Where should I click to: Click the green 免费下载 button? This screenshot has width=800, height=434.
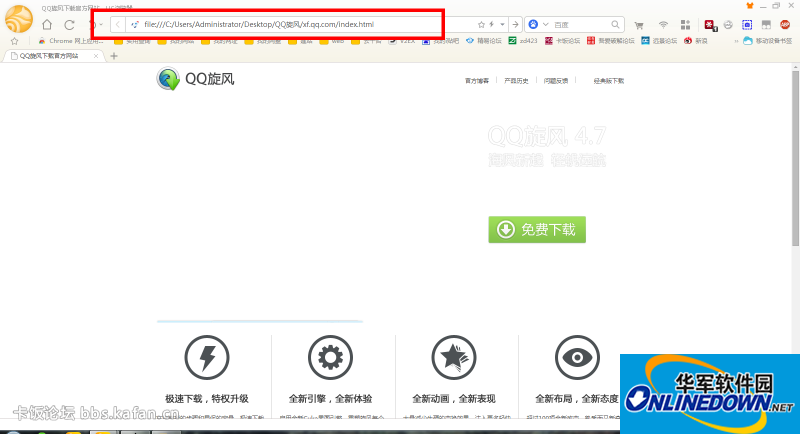click(x=537, y=229)
